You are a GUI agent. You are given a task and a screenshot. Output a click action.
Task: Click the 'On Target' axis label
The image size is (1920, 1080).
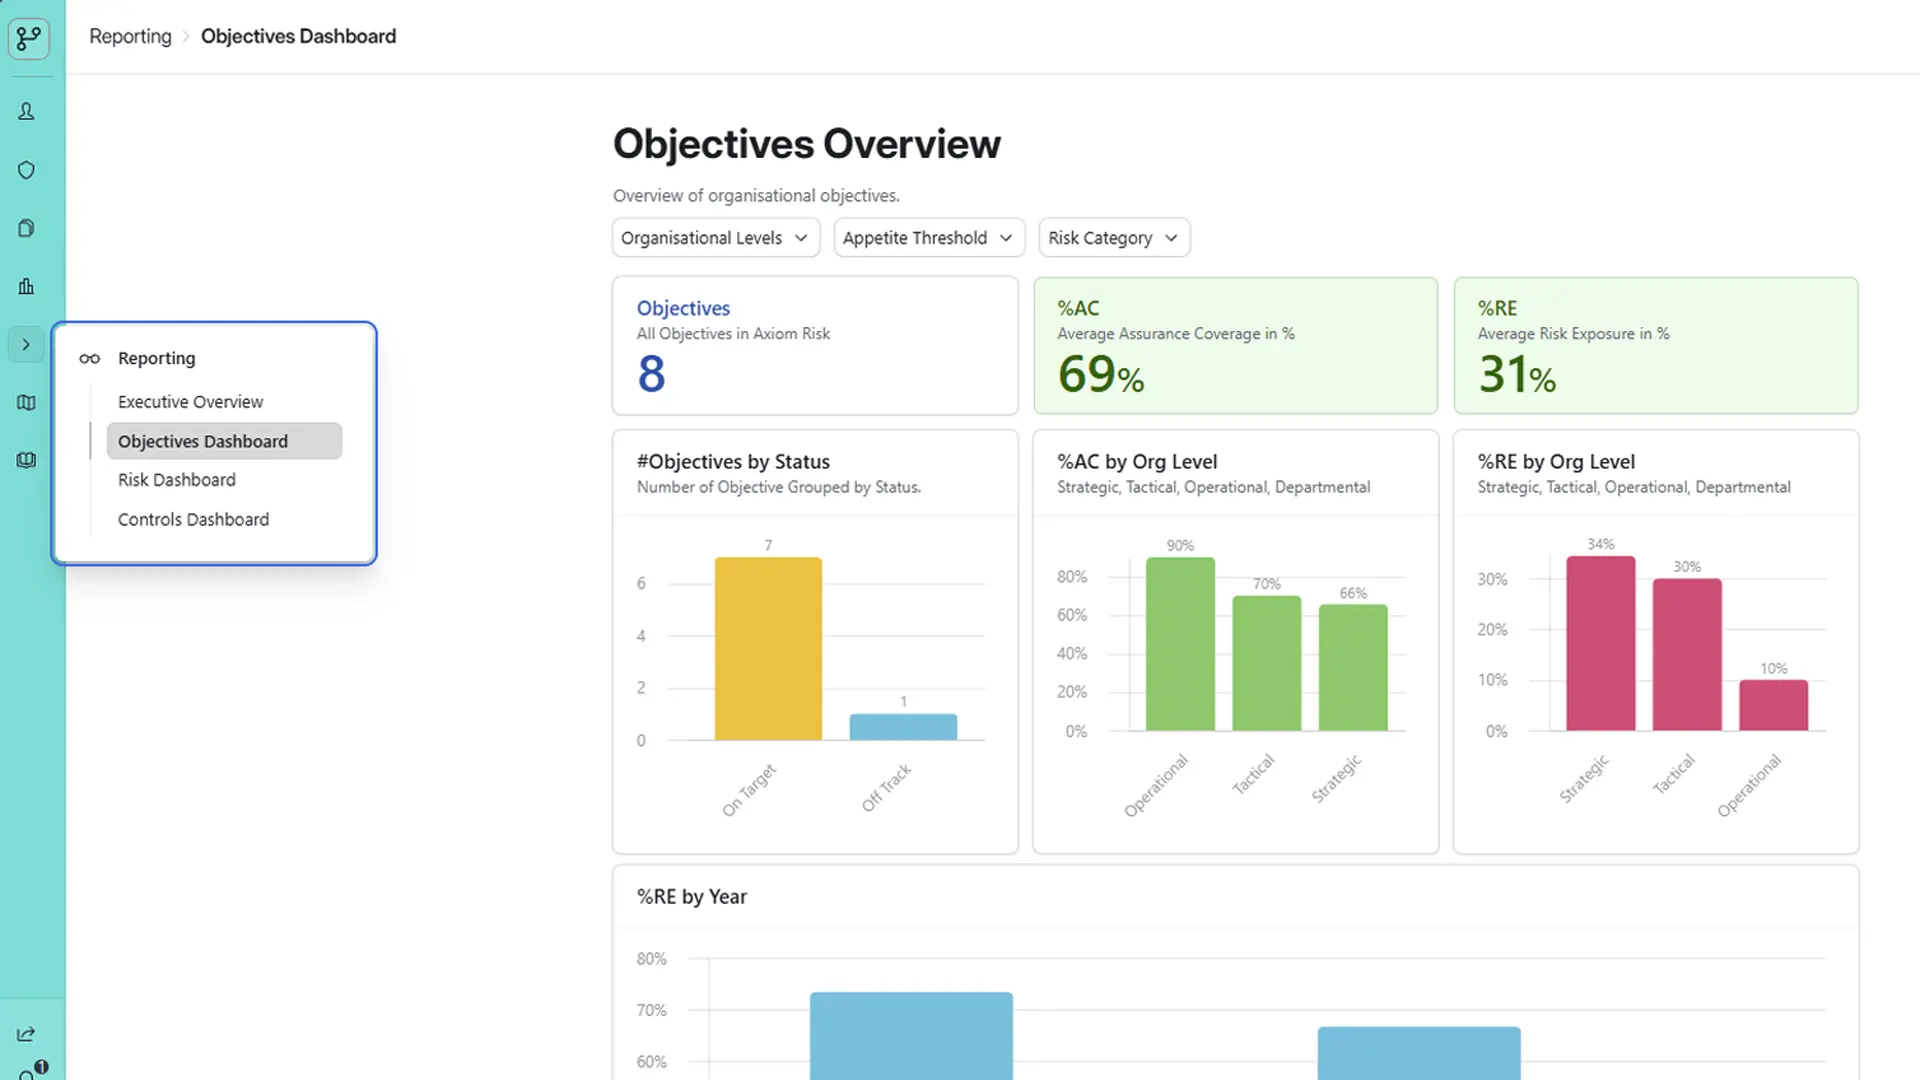click(x=750, y=790)
